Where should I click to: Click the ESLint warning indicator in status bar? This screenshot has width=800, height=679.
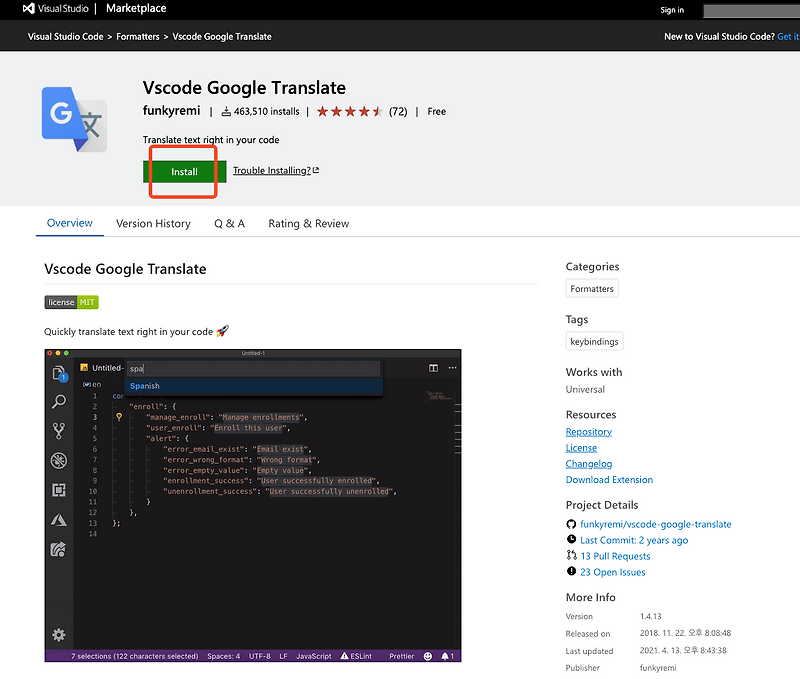pos(357,656)
